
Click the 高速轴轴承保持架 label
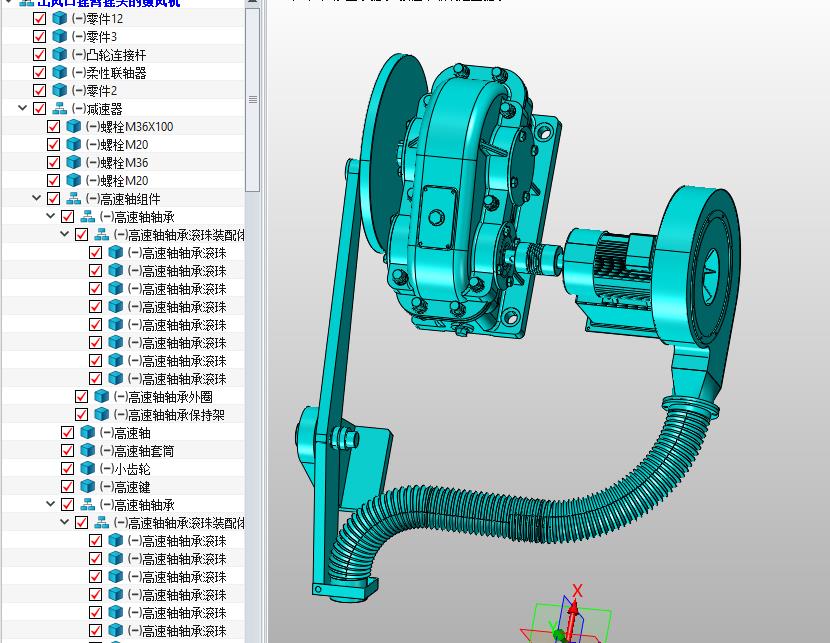click(x=169, y=415)
